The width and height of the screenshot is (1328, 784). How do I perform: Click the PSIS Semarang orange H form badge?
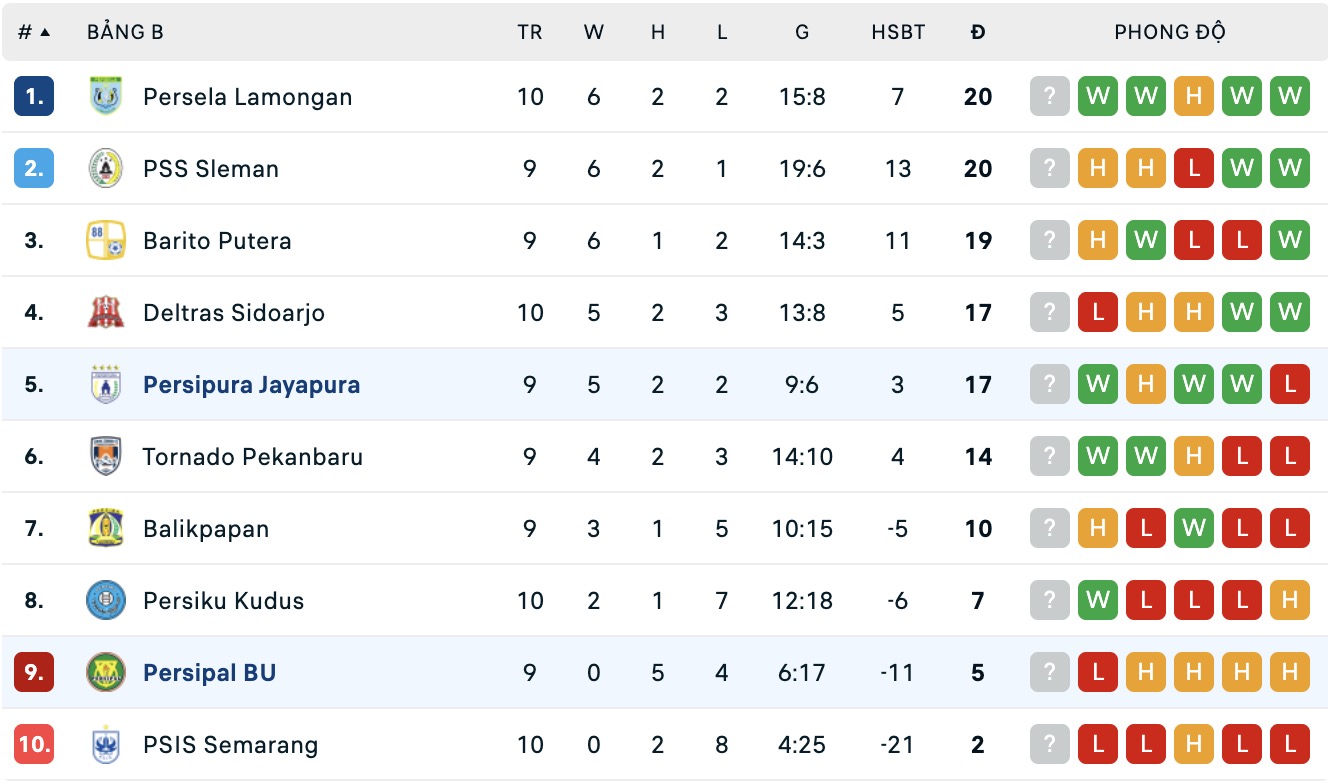point(1194,745)
